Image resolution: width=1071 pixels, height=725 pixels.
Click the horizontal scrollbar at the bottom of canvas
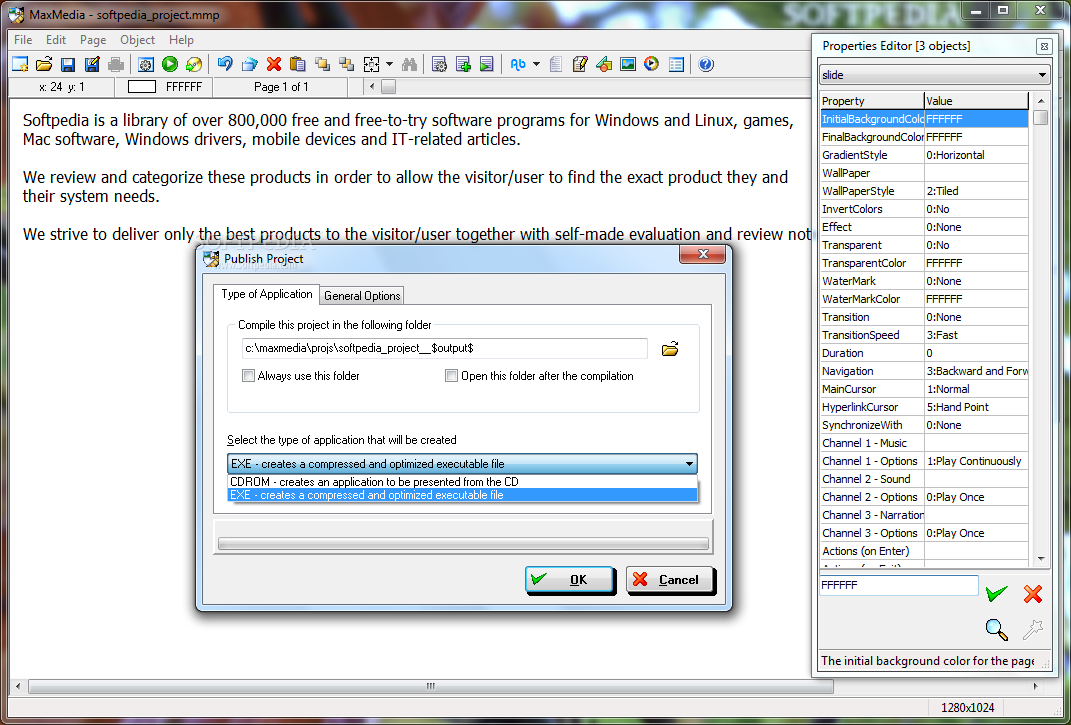click(x=430, y=686)
